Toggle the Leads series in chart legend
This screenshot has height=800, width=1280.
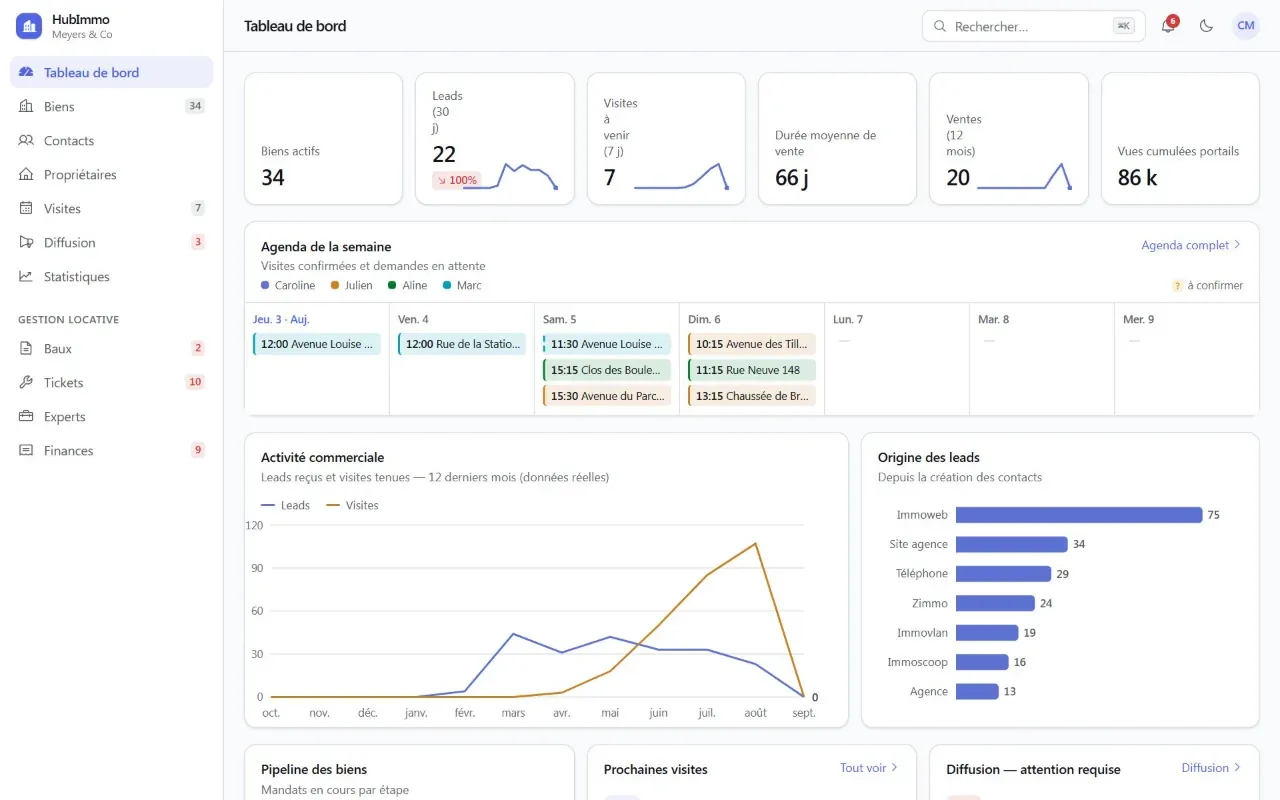(285, 505)
